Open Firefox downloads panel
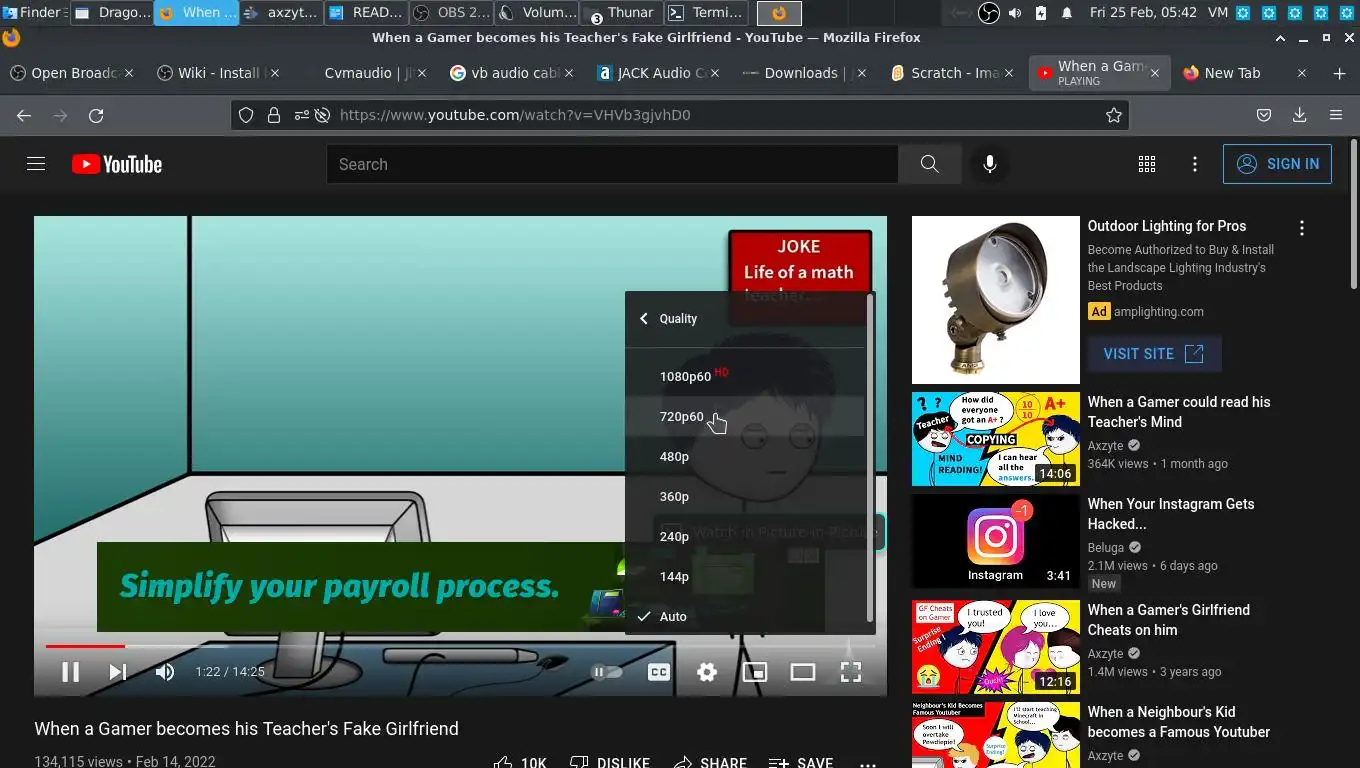Image resolution: width=1360 pixels, height=768 pixels. point(1300,115)
